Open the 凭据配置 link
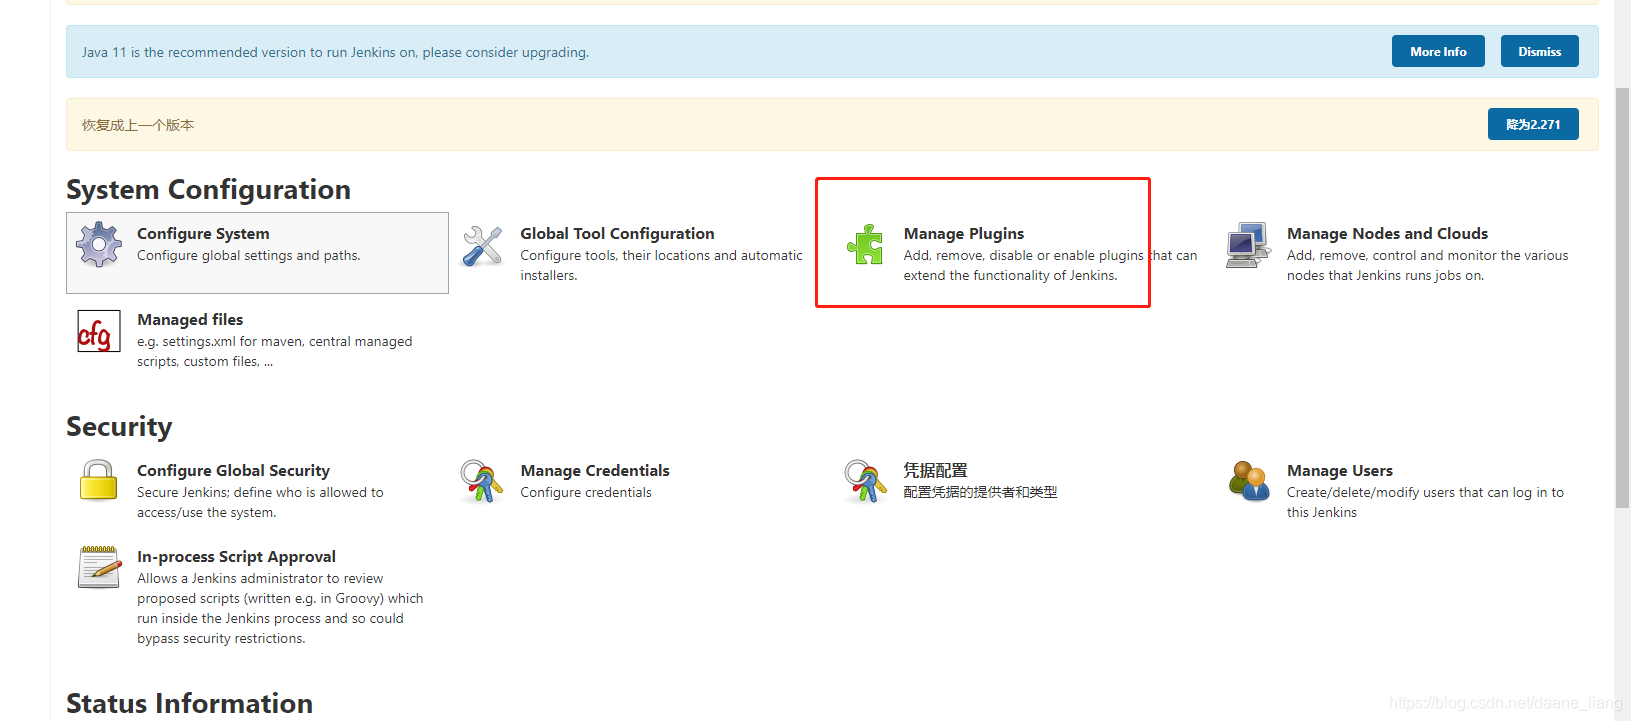The width and height of the screenshot is (1631, 721). point(936,470)
